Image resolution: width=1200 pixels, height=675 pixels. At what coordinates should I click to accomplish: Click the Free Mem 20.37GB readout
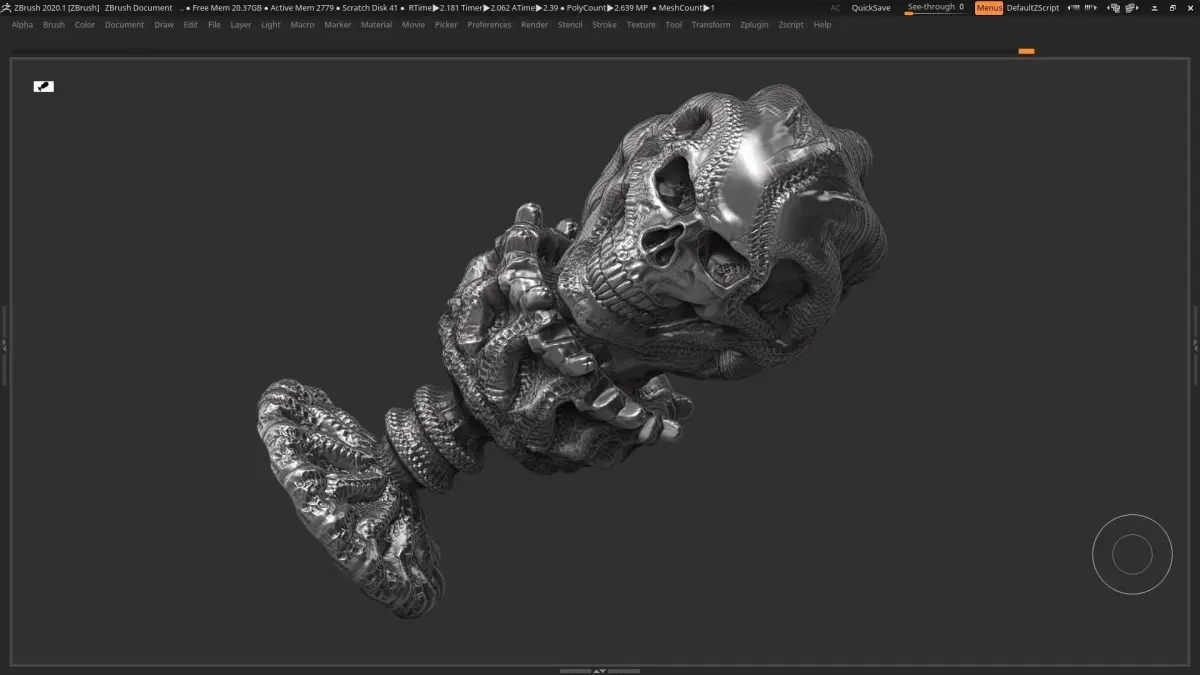click(227, 8)
